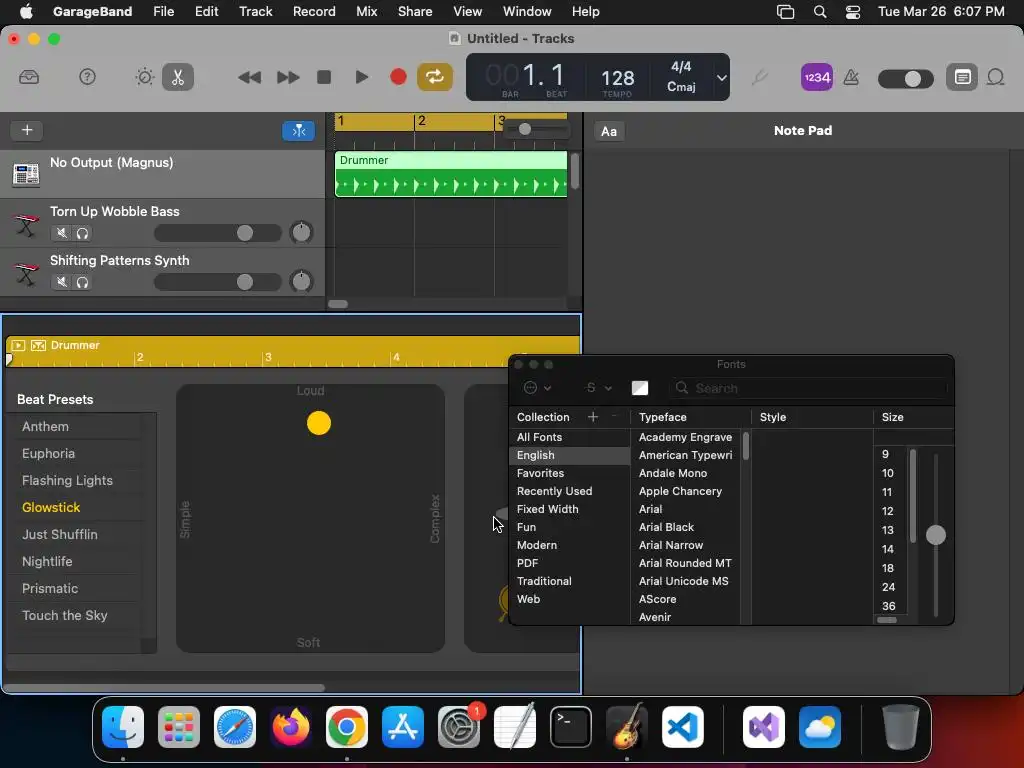Open the Fonts panel action menu
Viewport: 1024px width, 768px height.
pos(537,388)
